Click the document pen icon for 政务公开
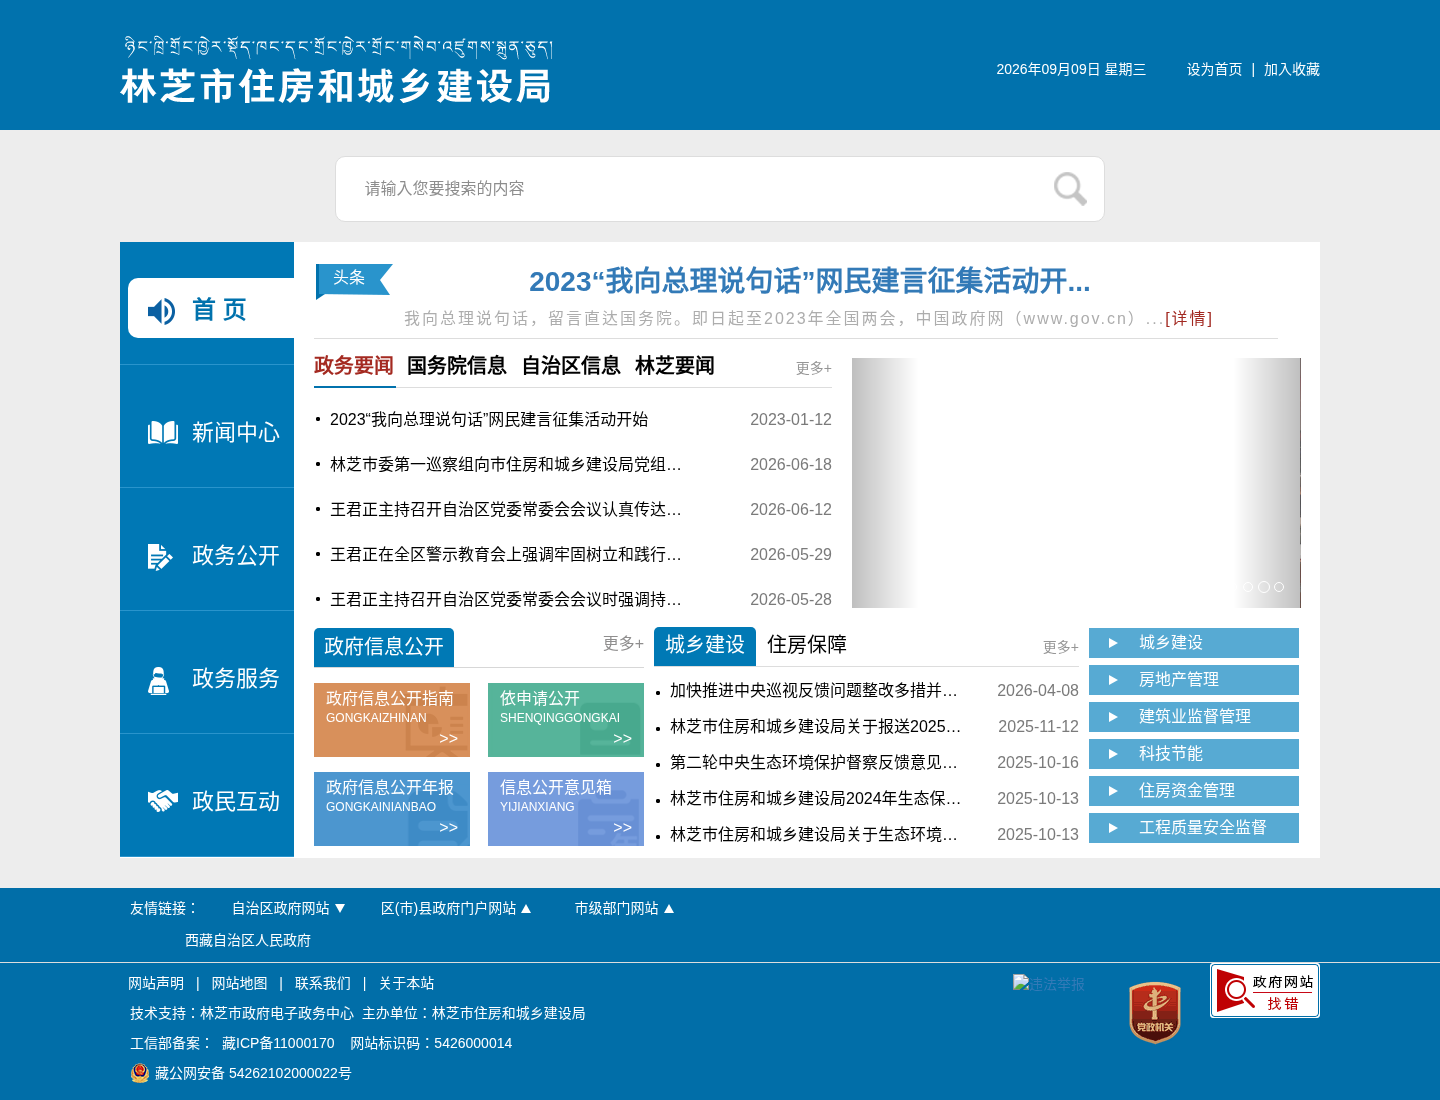Image resolution: width=1440 pixels, height=1100 pixels. tap(160, 556)
